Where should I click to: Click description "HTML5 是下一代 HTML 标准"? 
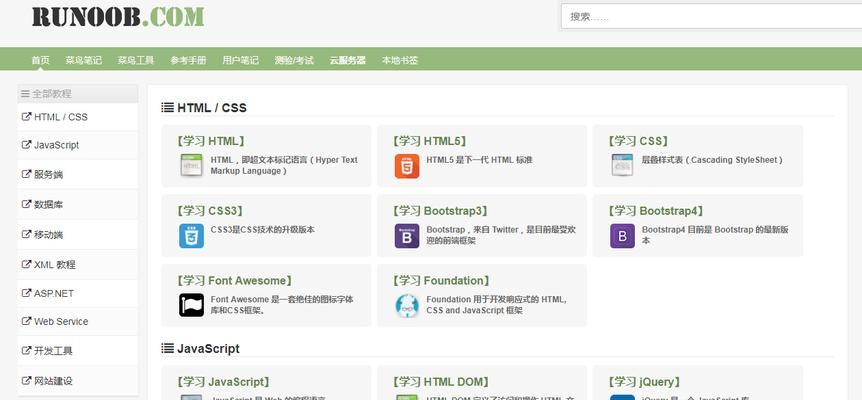click(x=479, y=160)
